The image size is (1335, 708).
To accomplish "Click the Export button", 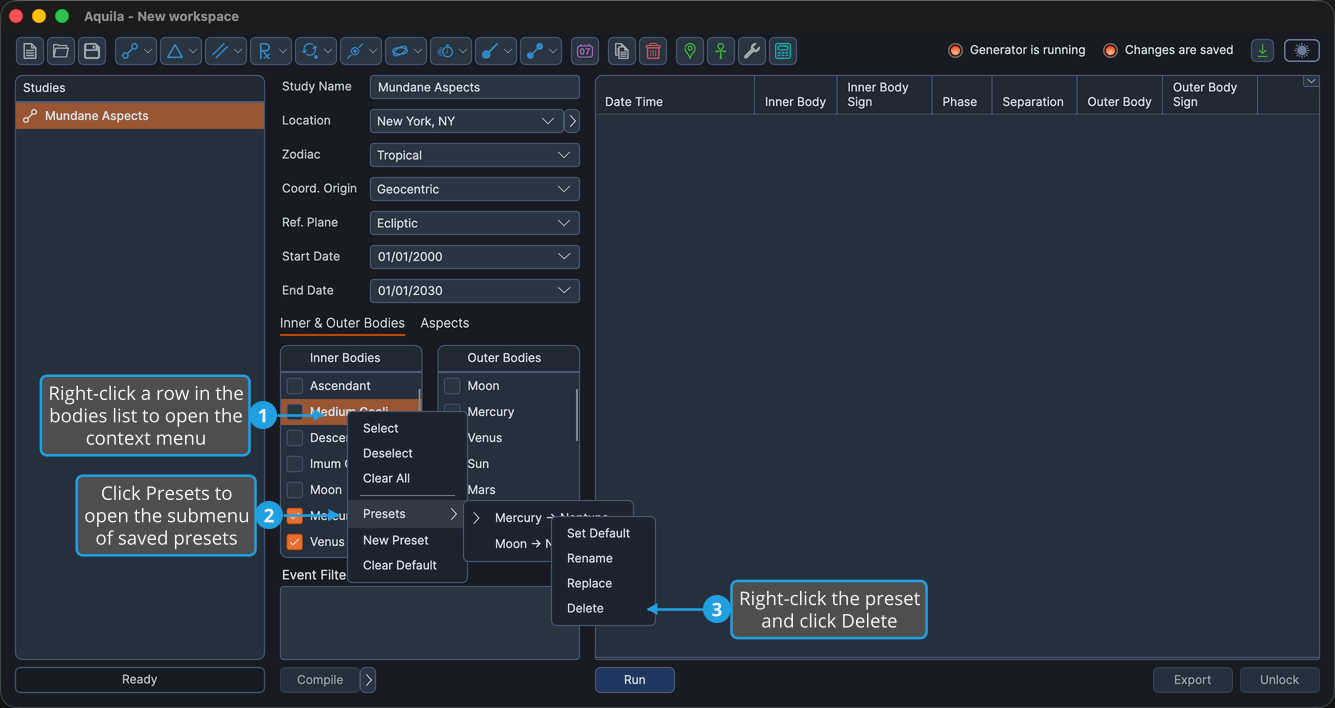I will 1192,680.
